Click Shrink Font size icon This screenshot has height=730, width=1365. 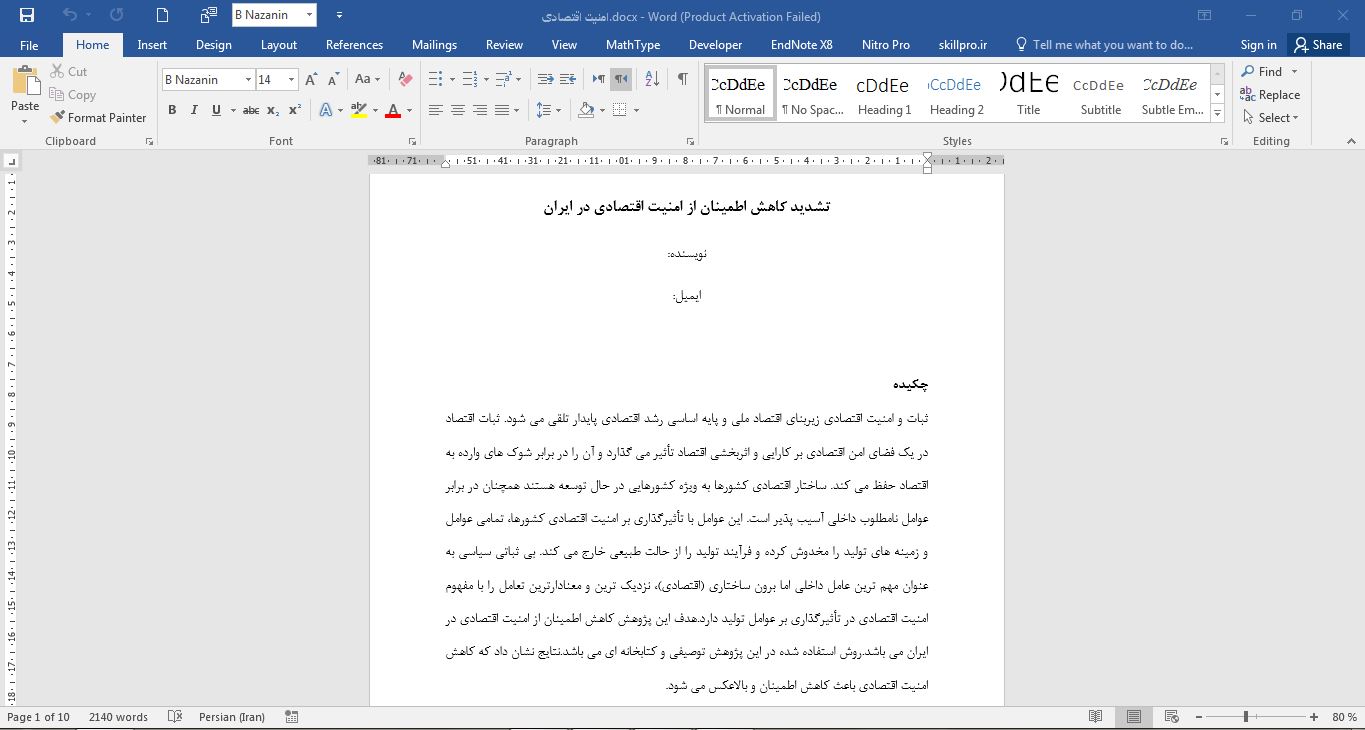coord(332,80)
